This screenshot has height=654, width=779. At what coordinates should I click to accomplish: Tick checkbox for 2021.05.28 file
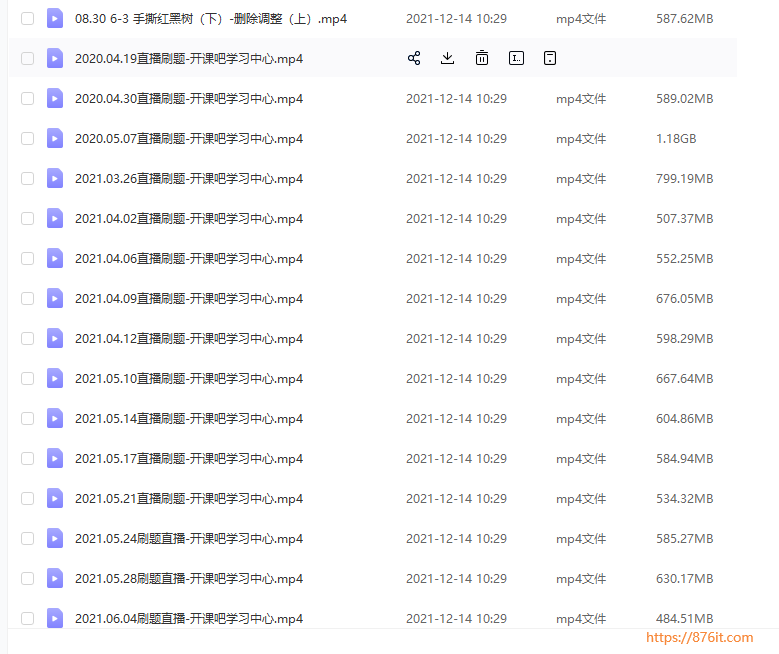pos(27,578)
